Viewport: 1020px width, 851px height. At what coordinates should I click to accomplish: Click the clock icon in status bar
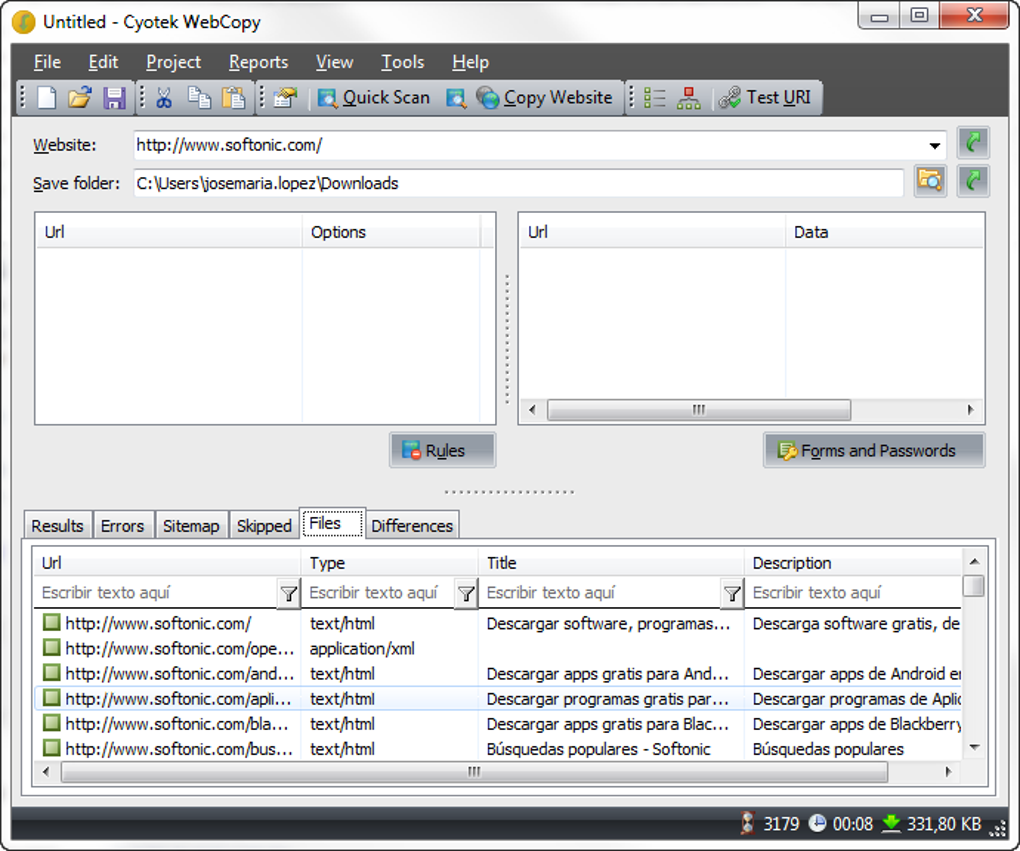click(817, 823)
